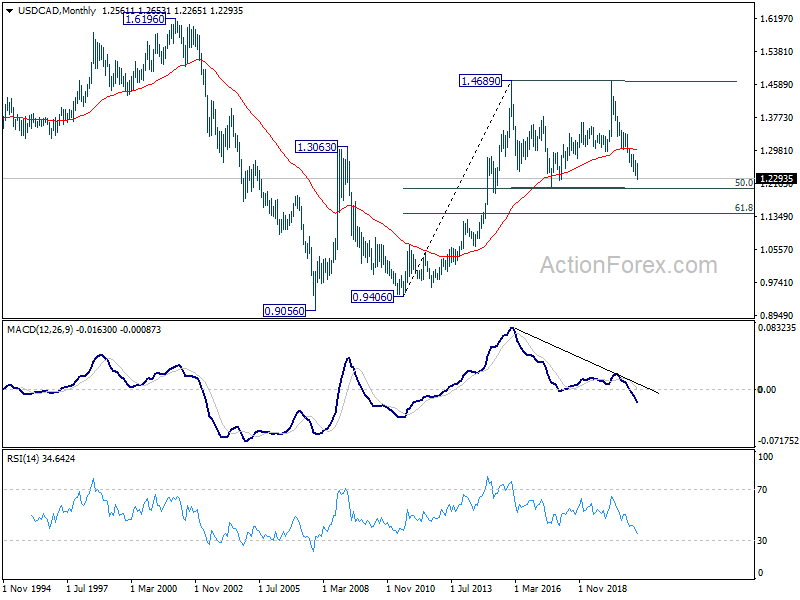Select the 1.30630 price label
The height and width of the screenshot is (600, 800).
(316, 147)
